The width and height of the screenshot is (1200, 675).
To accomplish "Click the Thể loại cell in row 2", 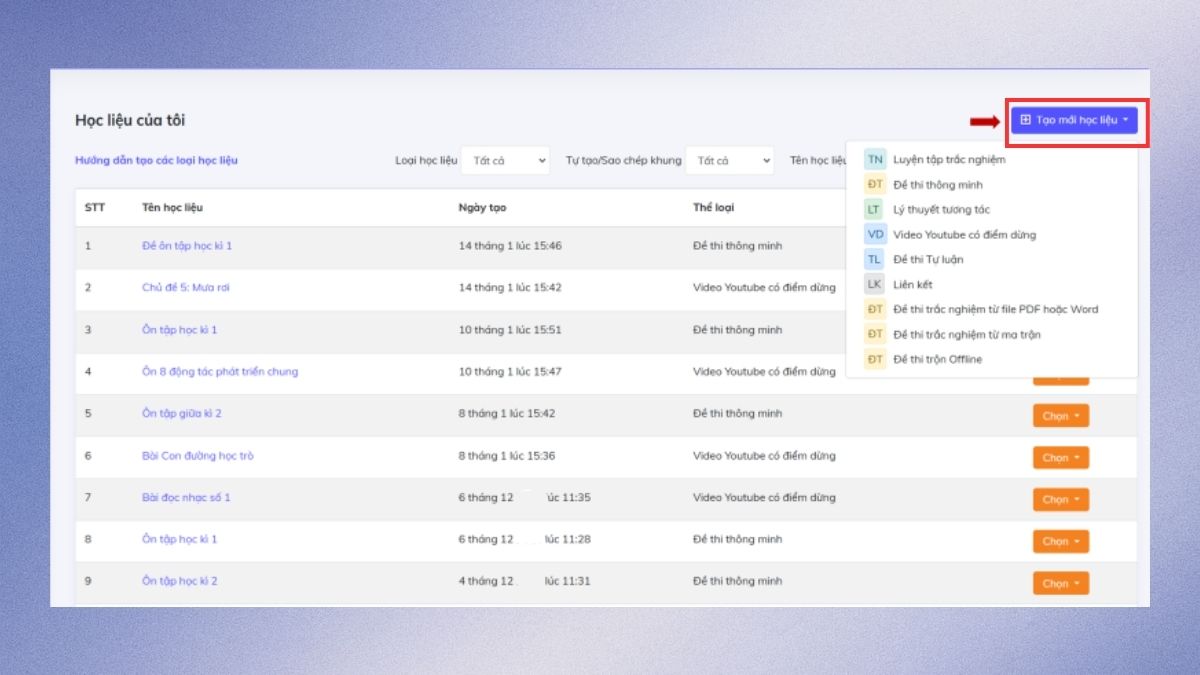I will (764, 287).
